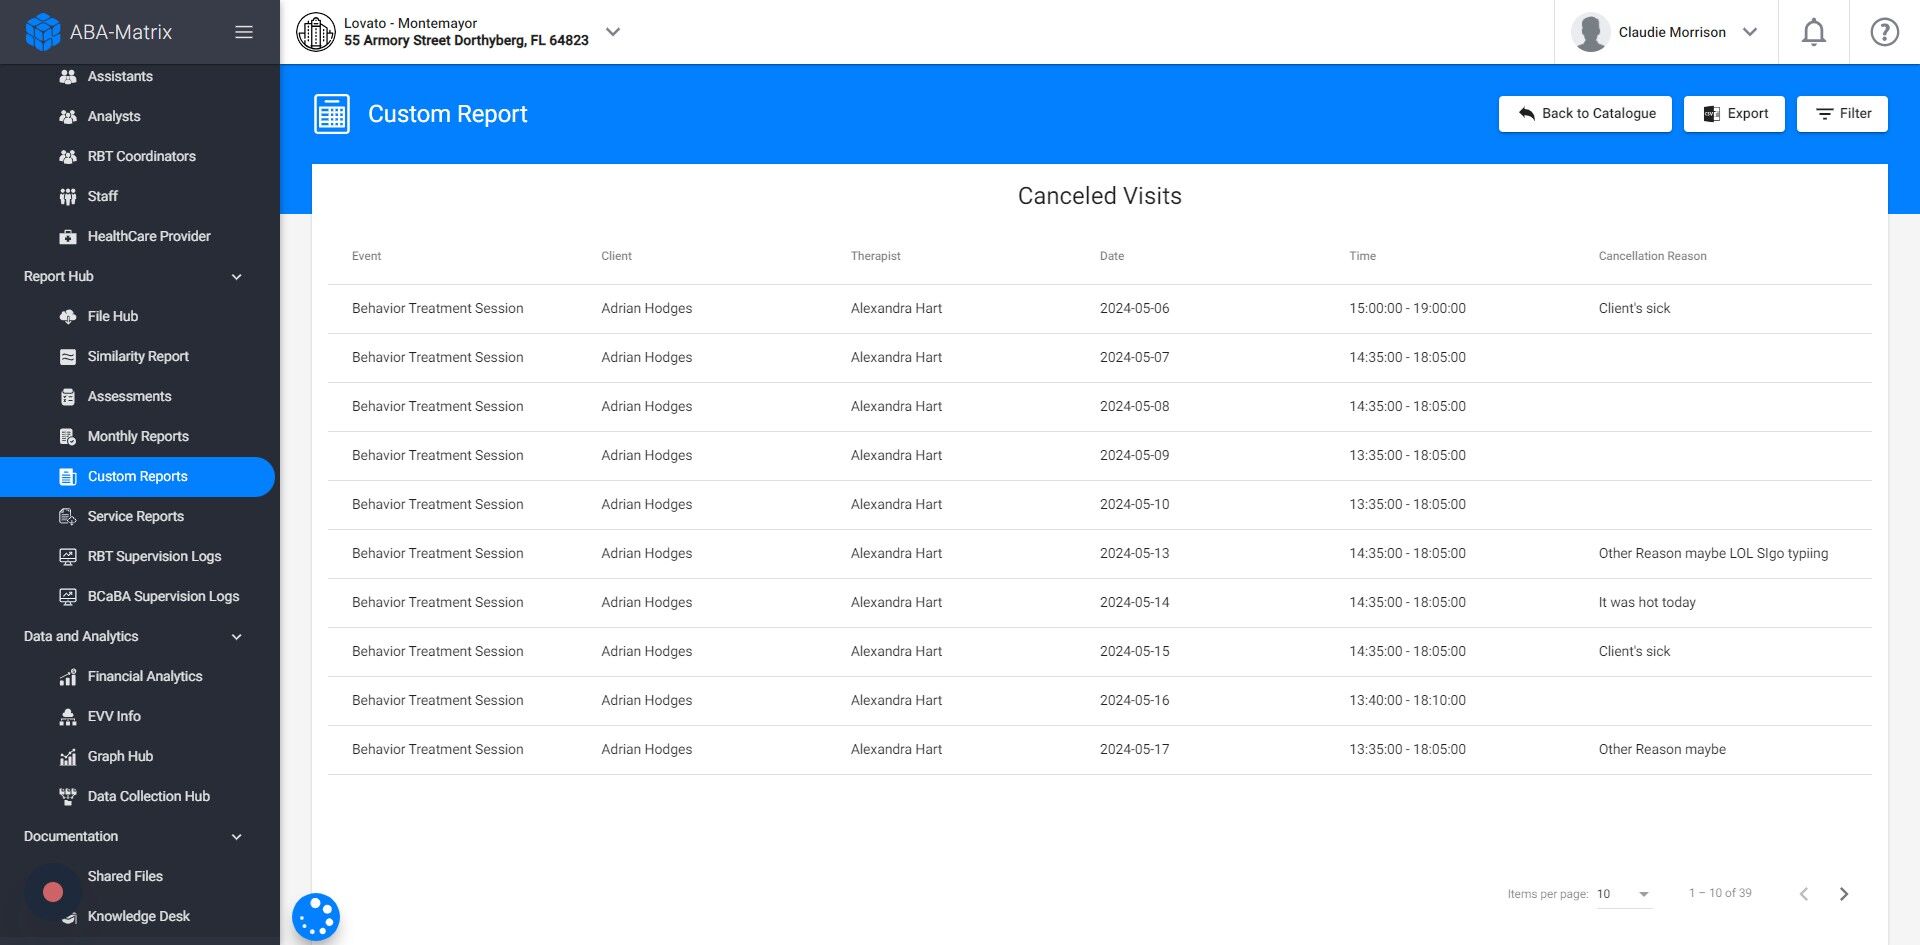The image size is (1920, 945).
Task: Click the Similarity Report icon
Action: click(68, 356)
